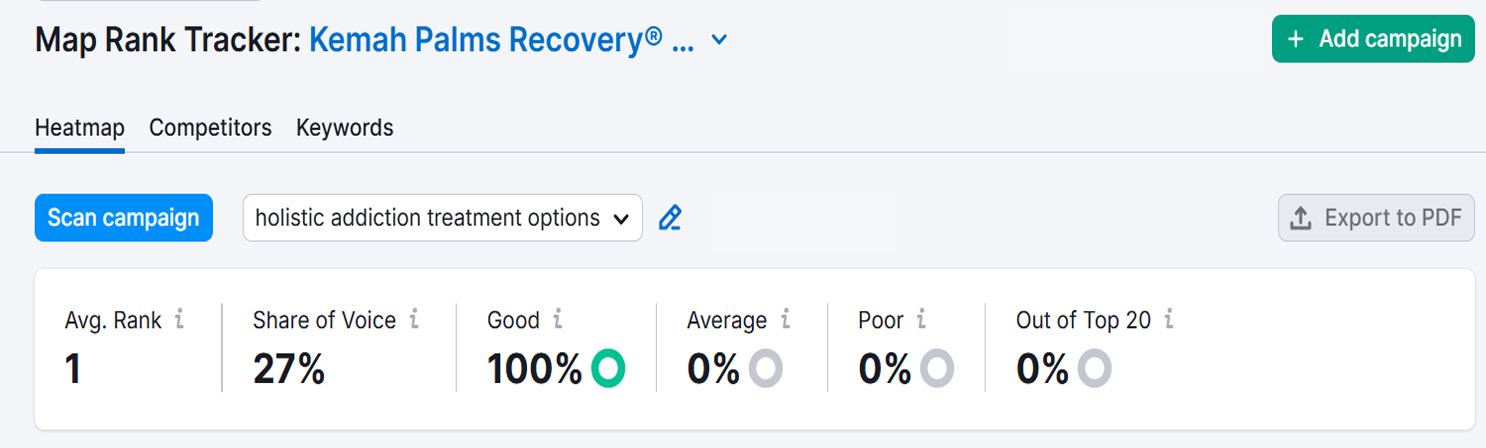Click Export to PDF button

1376,218
